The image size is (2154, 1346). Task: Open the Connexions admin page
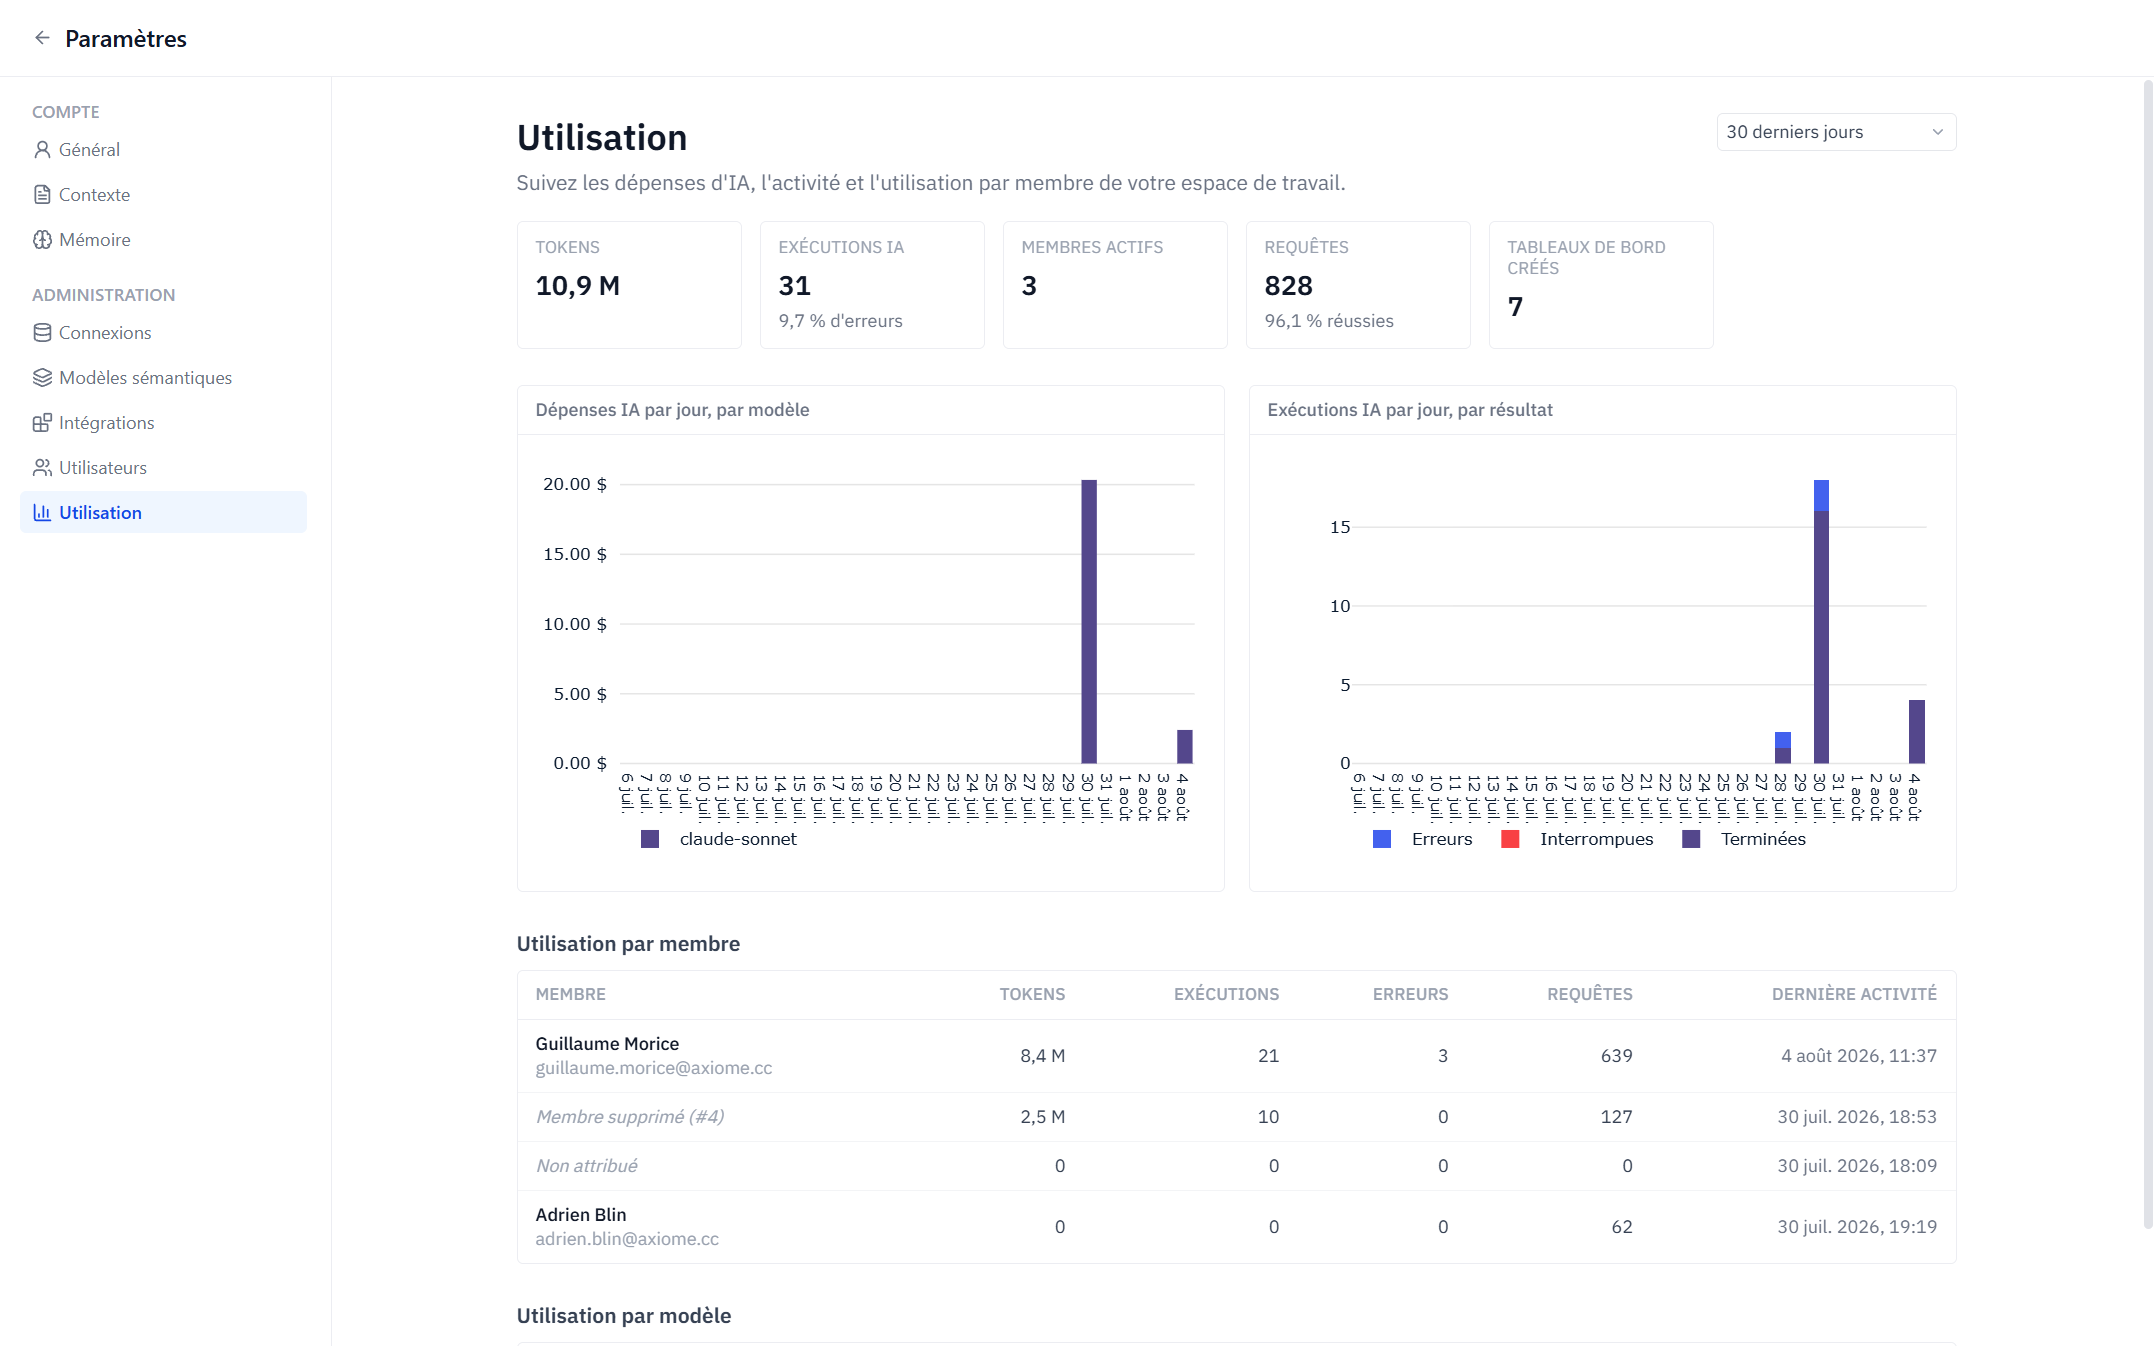point(163,333)
